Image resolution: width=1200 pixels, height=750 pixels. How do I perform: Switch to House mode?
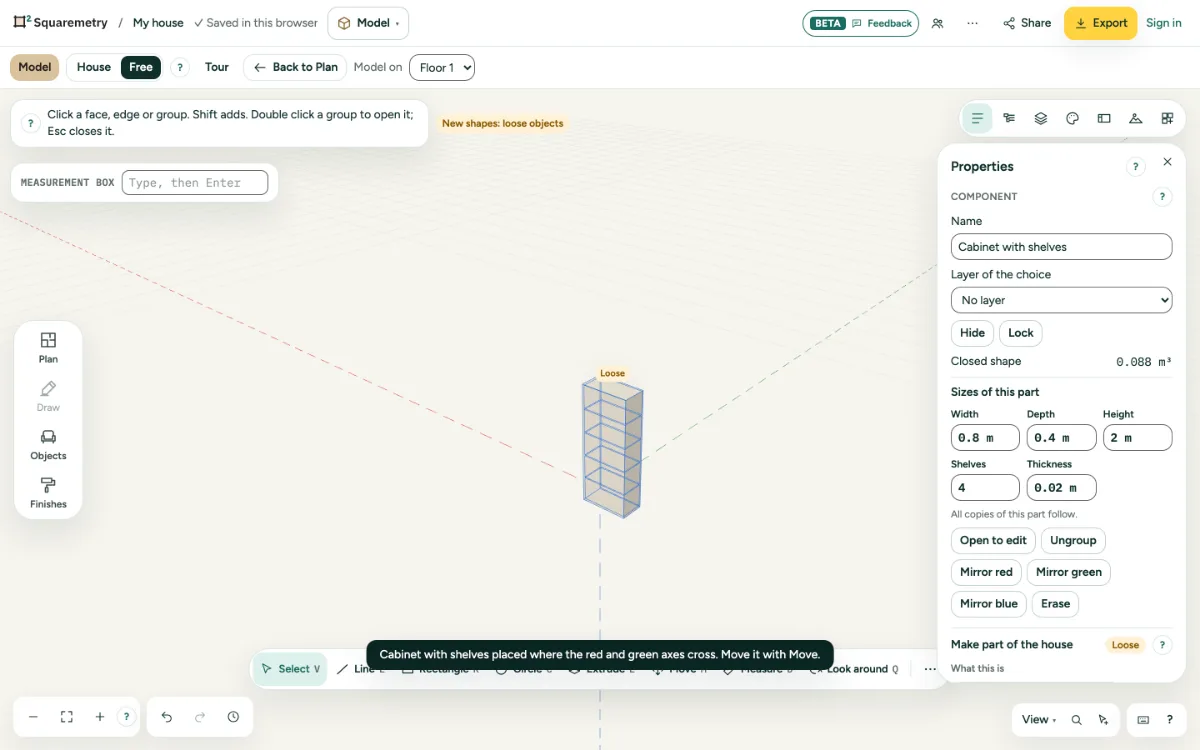click(94, 67)
